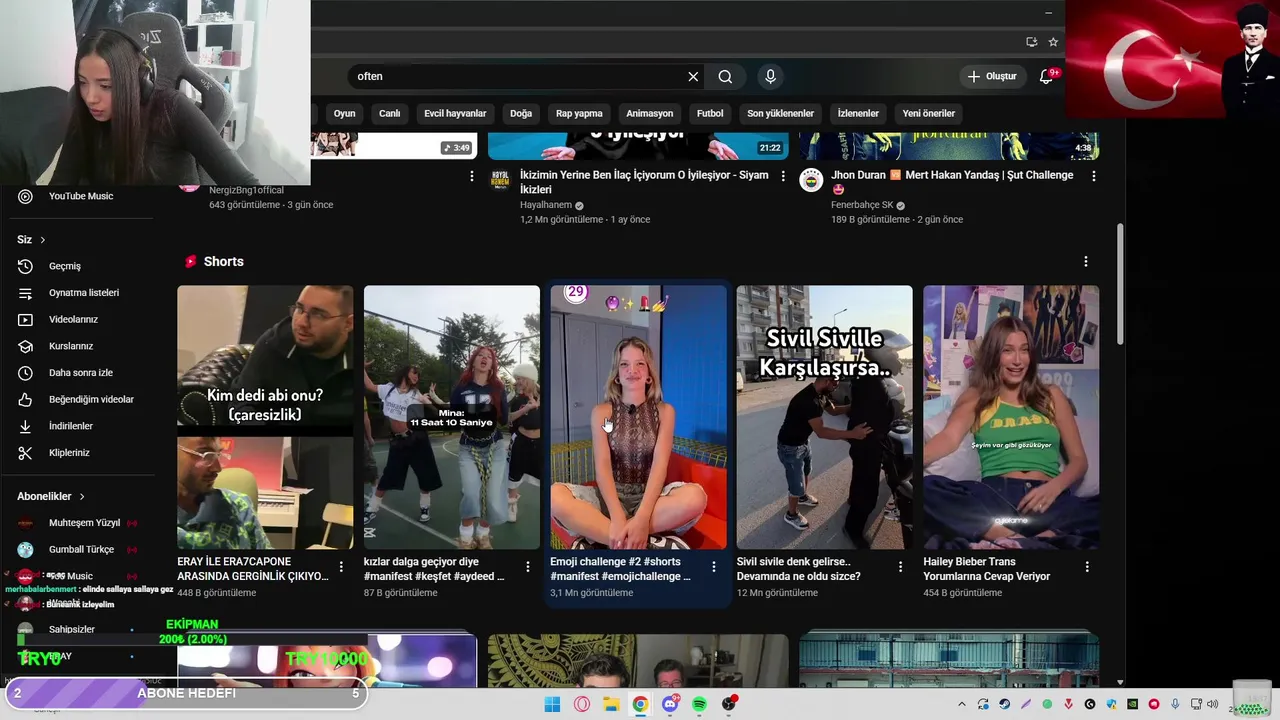Select the Futbol filter chip
1280x720 pixels.
tap(710, 113)
